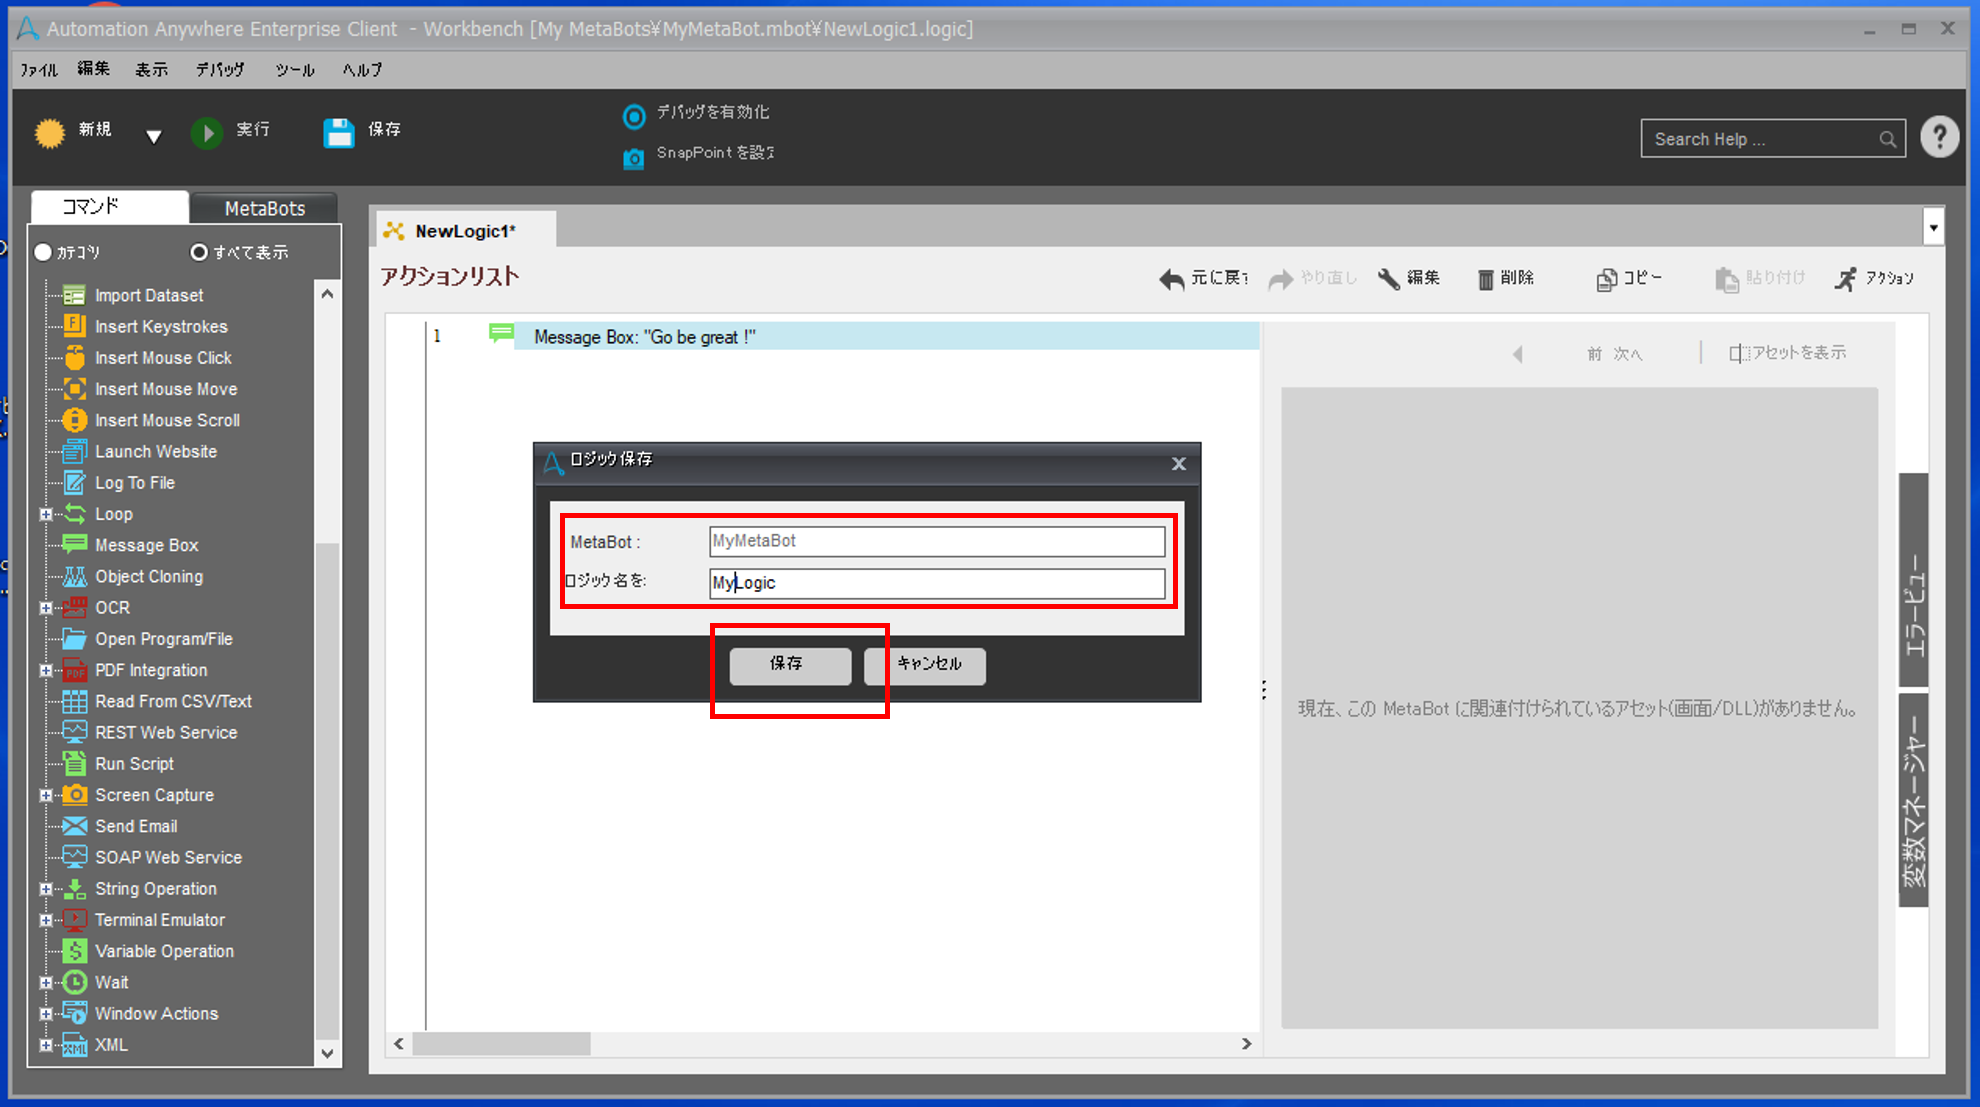Click the Launch Website command icon
1980x1107 pixels.
tap(74, 451)
